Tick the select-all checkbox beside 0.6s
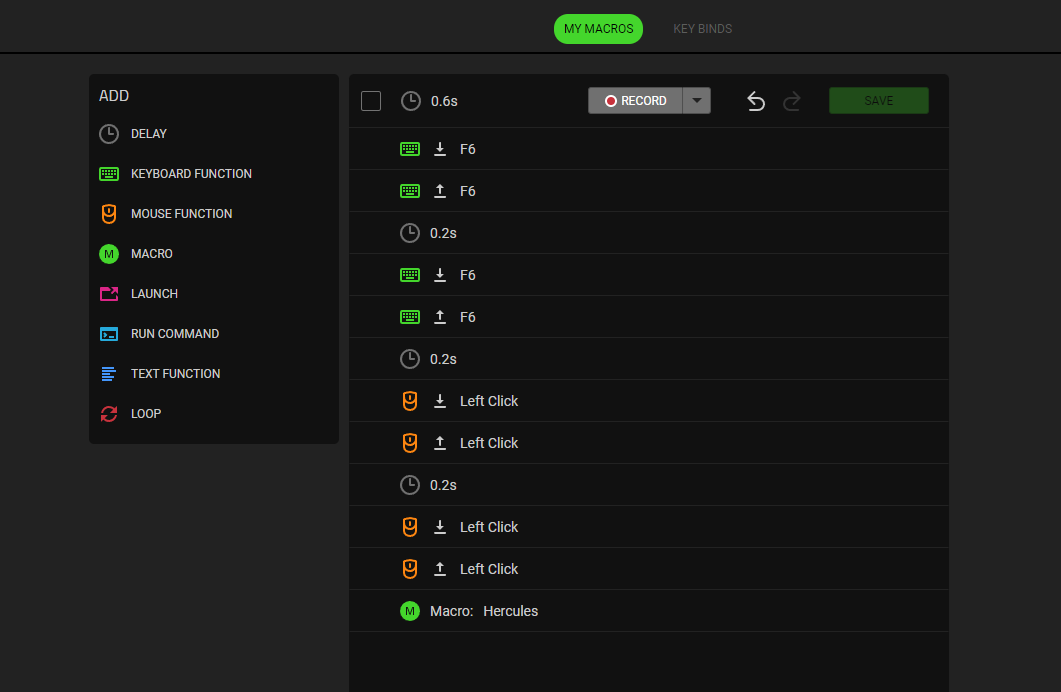 click(371, 101)
